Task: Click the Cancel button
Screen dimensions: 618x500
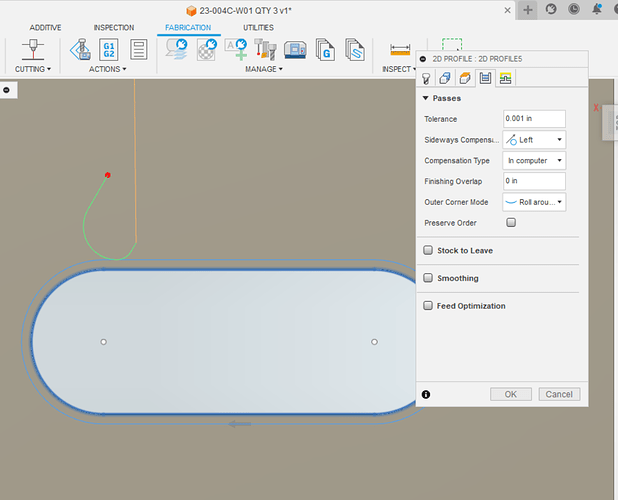Action: (559, 394)
